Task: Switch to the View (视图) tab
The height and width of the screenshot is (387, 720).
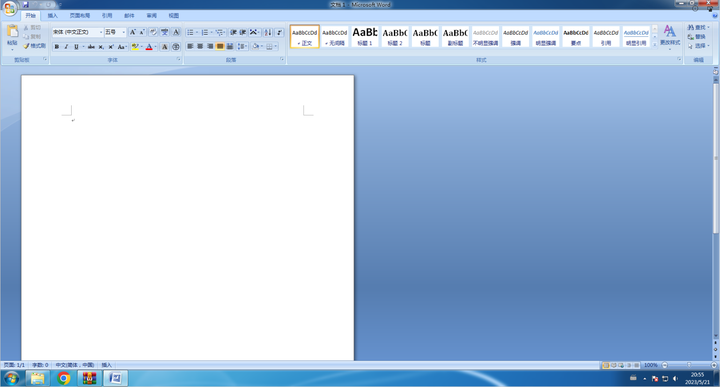Action: [174, 16]
